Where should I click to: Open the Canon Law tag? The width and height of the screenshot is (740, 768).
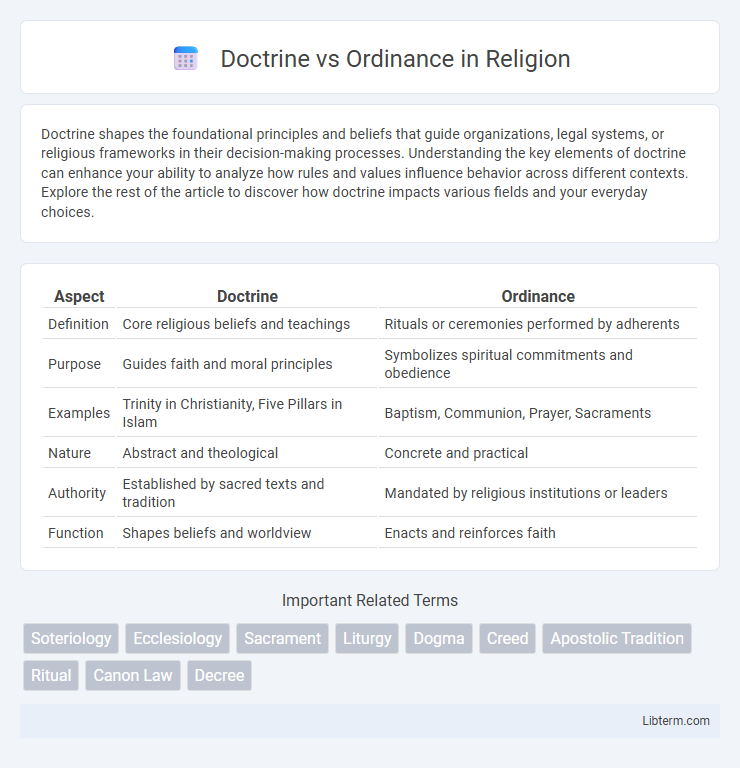tap(133, 675)
